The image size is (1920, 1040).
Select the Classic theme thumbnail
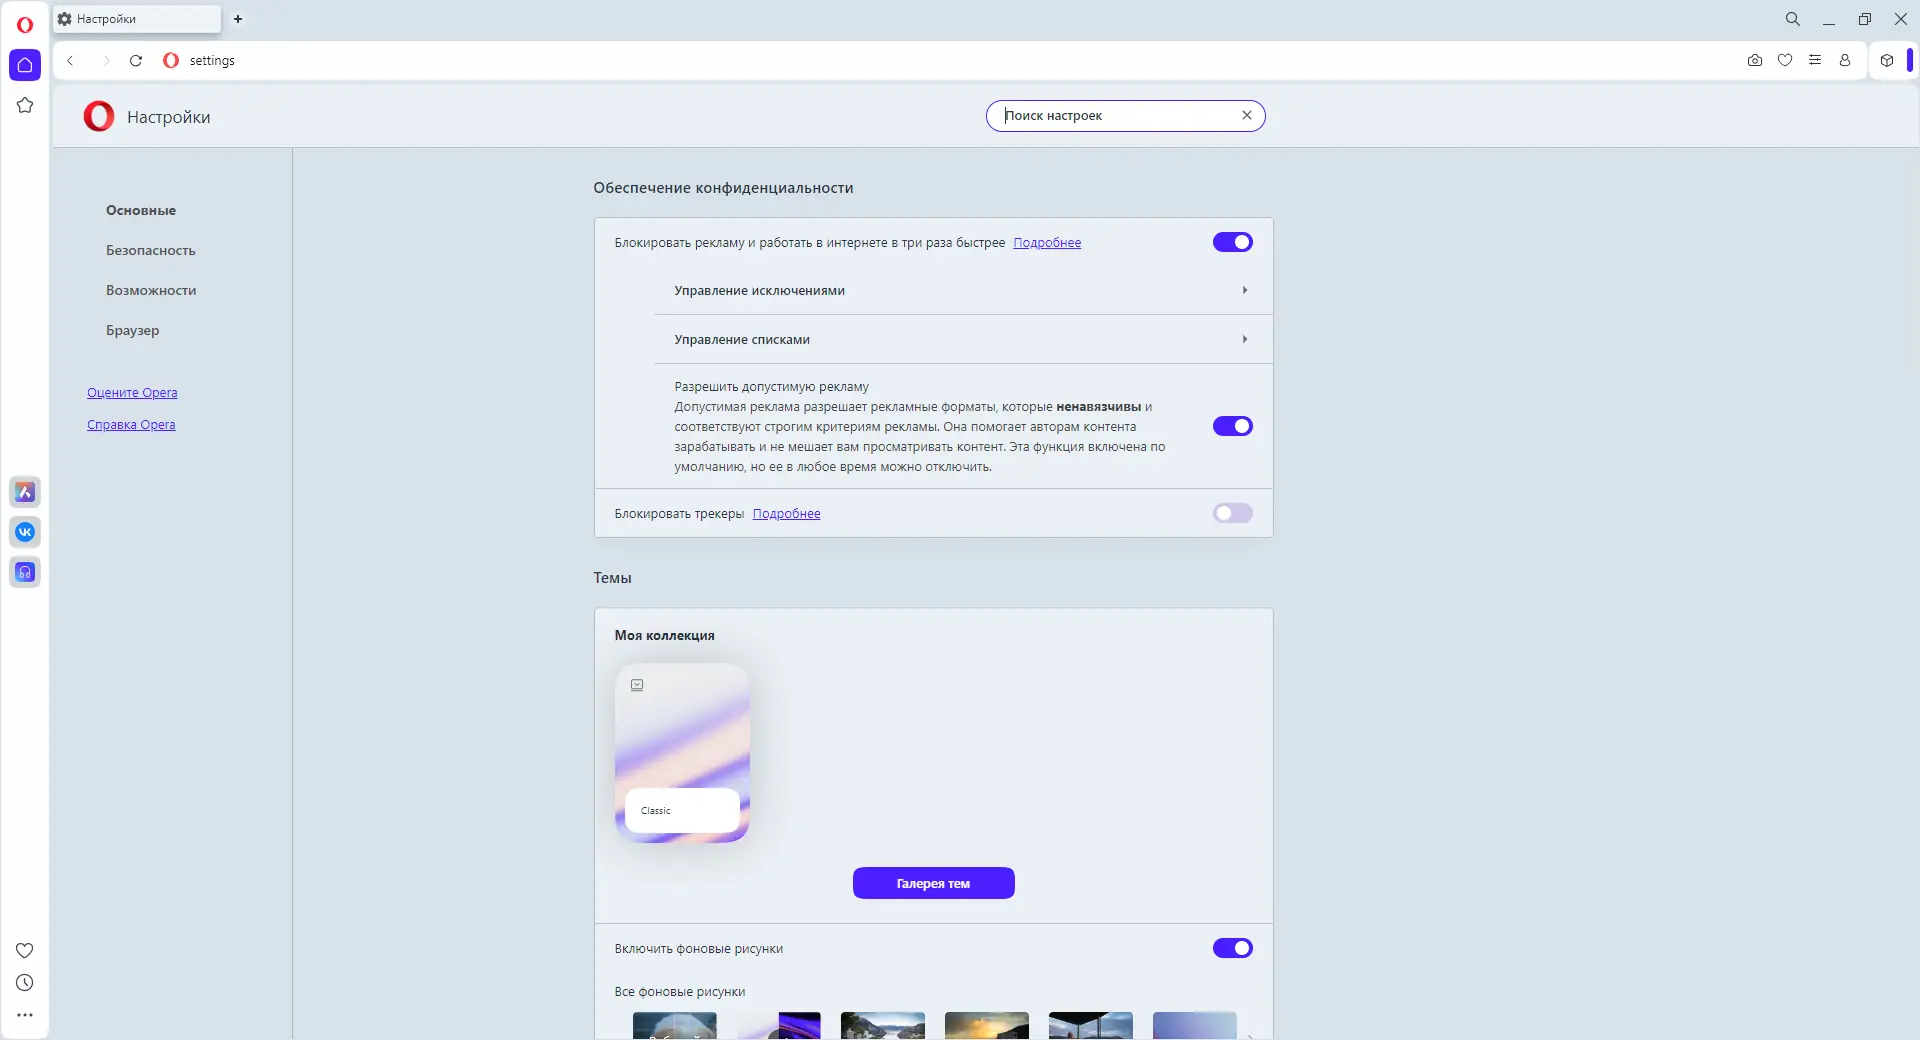[x=682, y=753]
